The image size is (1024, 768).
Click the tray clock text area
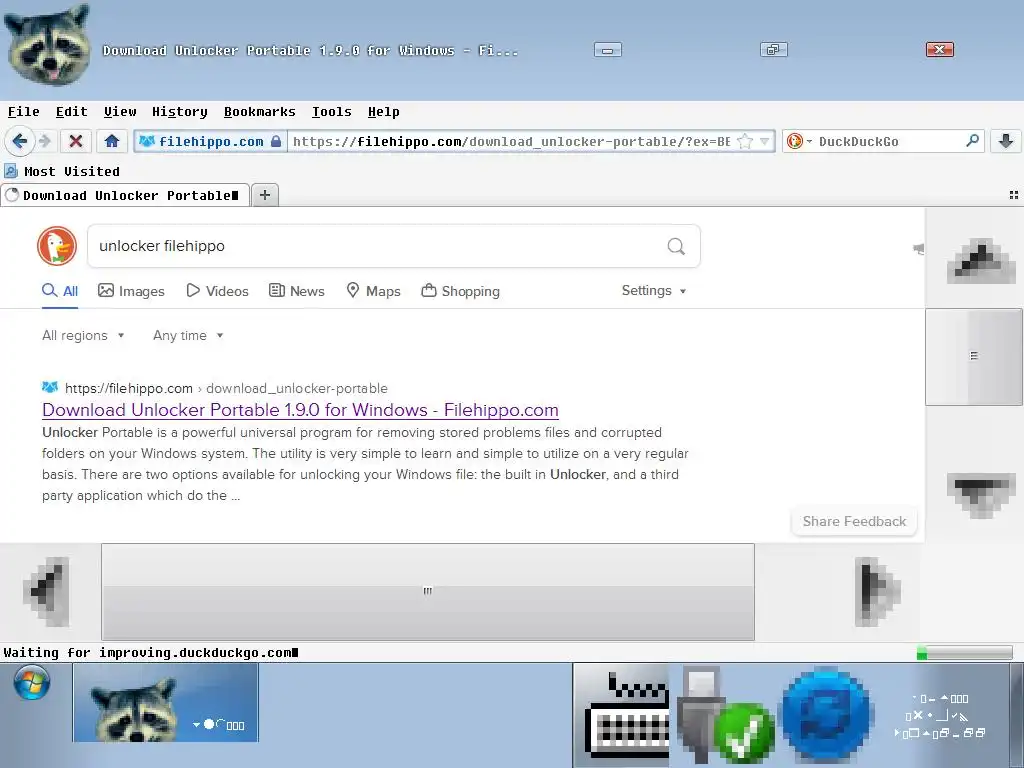940,716
